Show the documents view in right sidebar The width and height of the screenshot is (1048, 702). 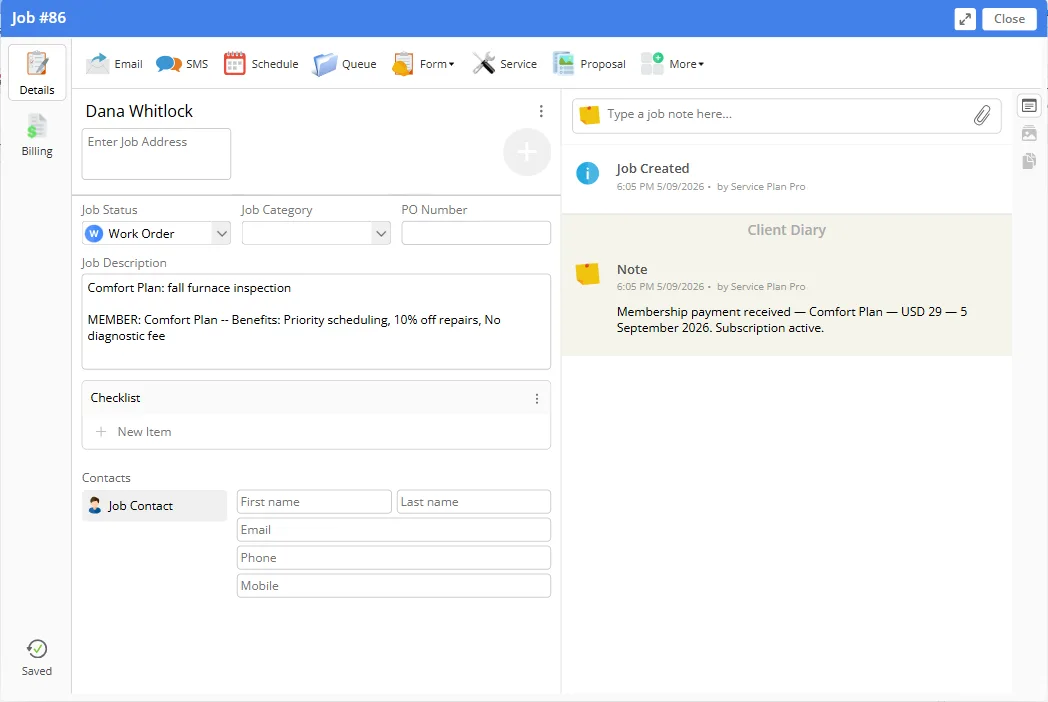[x=1029, y=161]
